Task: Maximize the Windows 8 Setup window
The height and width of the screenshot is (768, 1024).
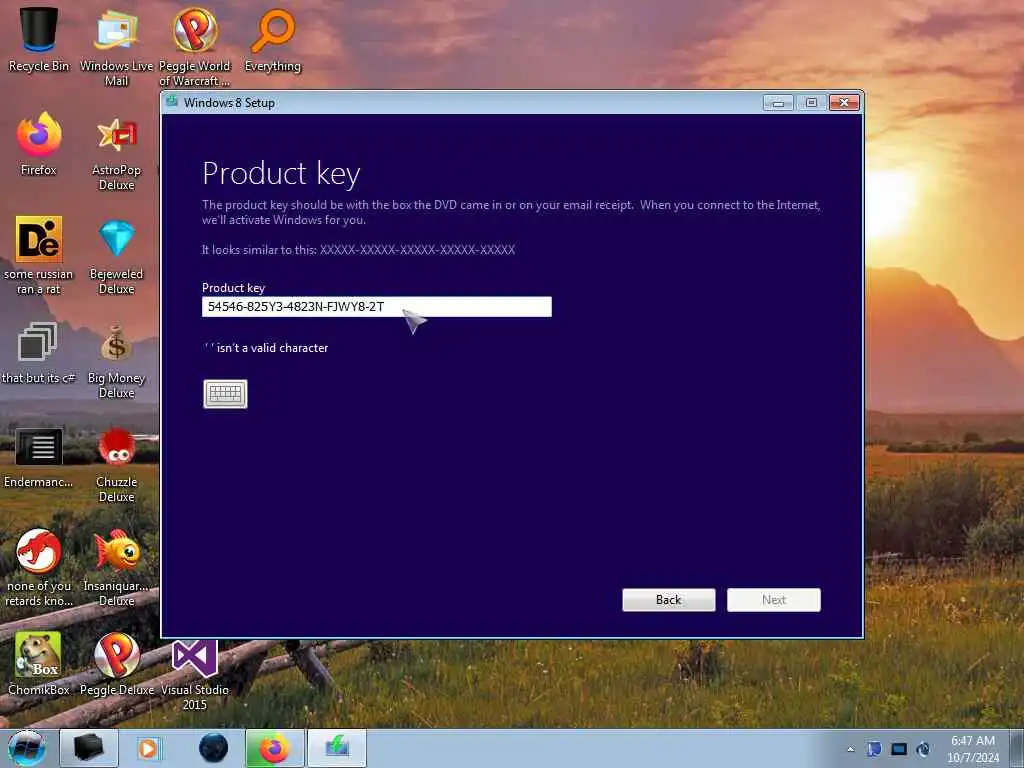Action: (811, 103)
